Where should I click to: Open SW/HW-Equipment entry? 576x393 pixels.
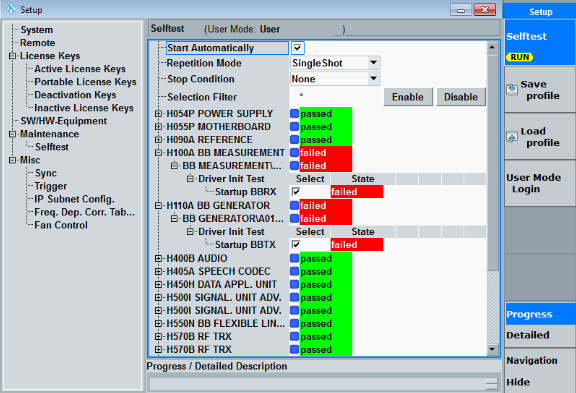(x=64, y=121)
